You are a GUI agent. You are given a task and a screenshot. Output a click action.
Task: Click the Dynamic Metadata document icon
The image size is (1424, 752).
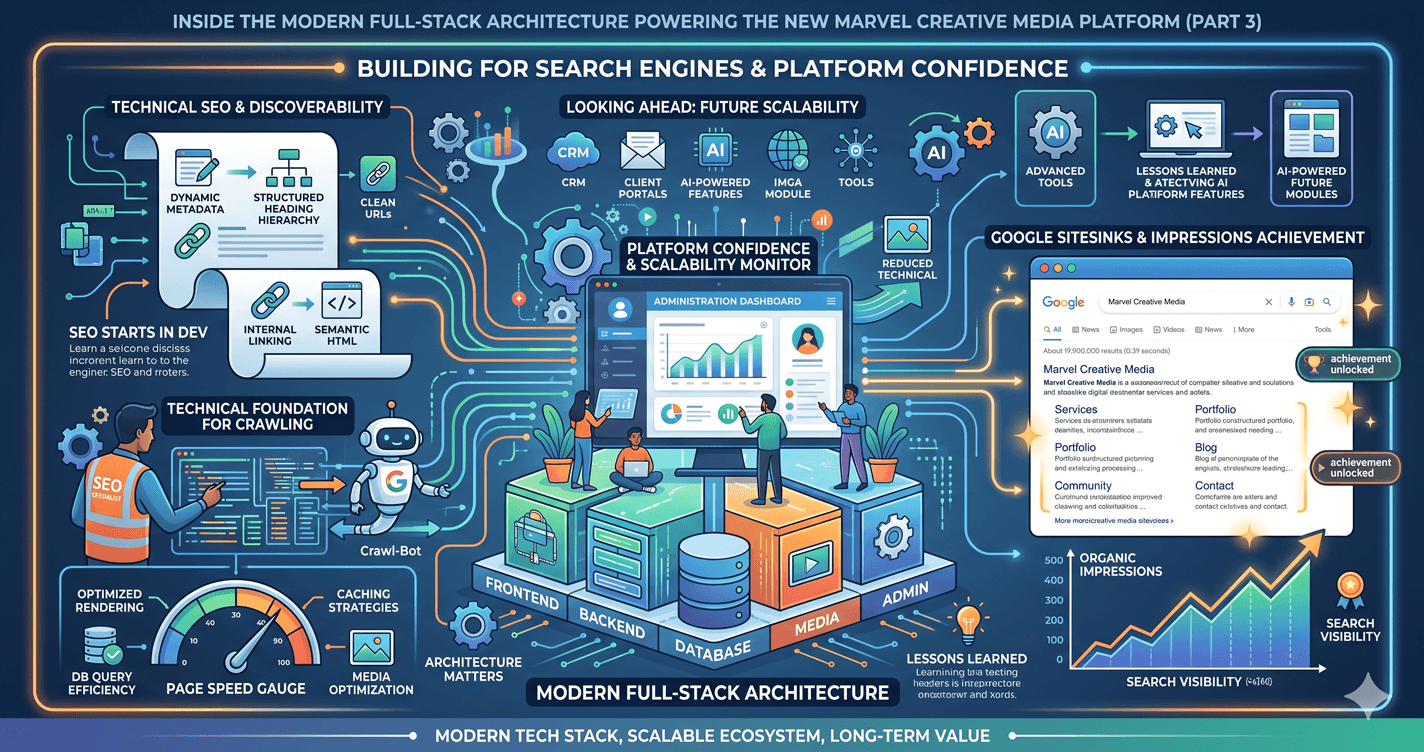pos(195,168)
